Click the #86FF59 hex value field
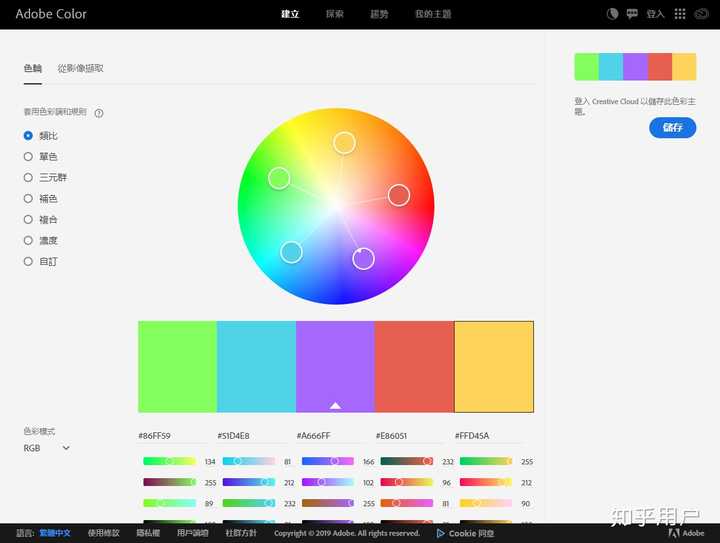The height and width of the screenshot is (543, 720). tap(174, 436)
